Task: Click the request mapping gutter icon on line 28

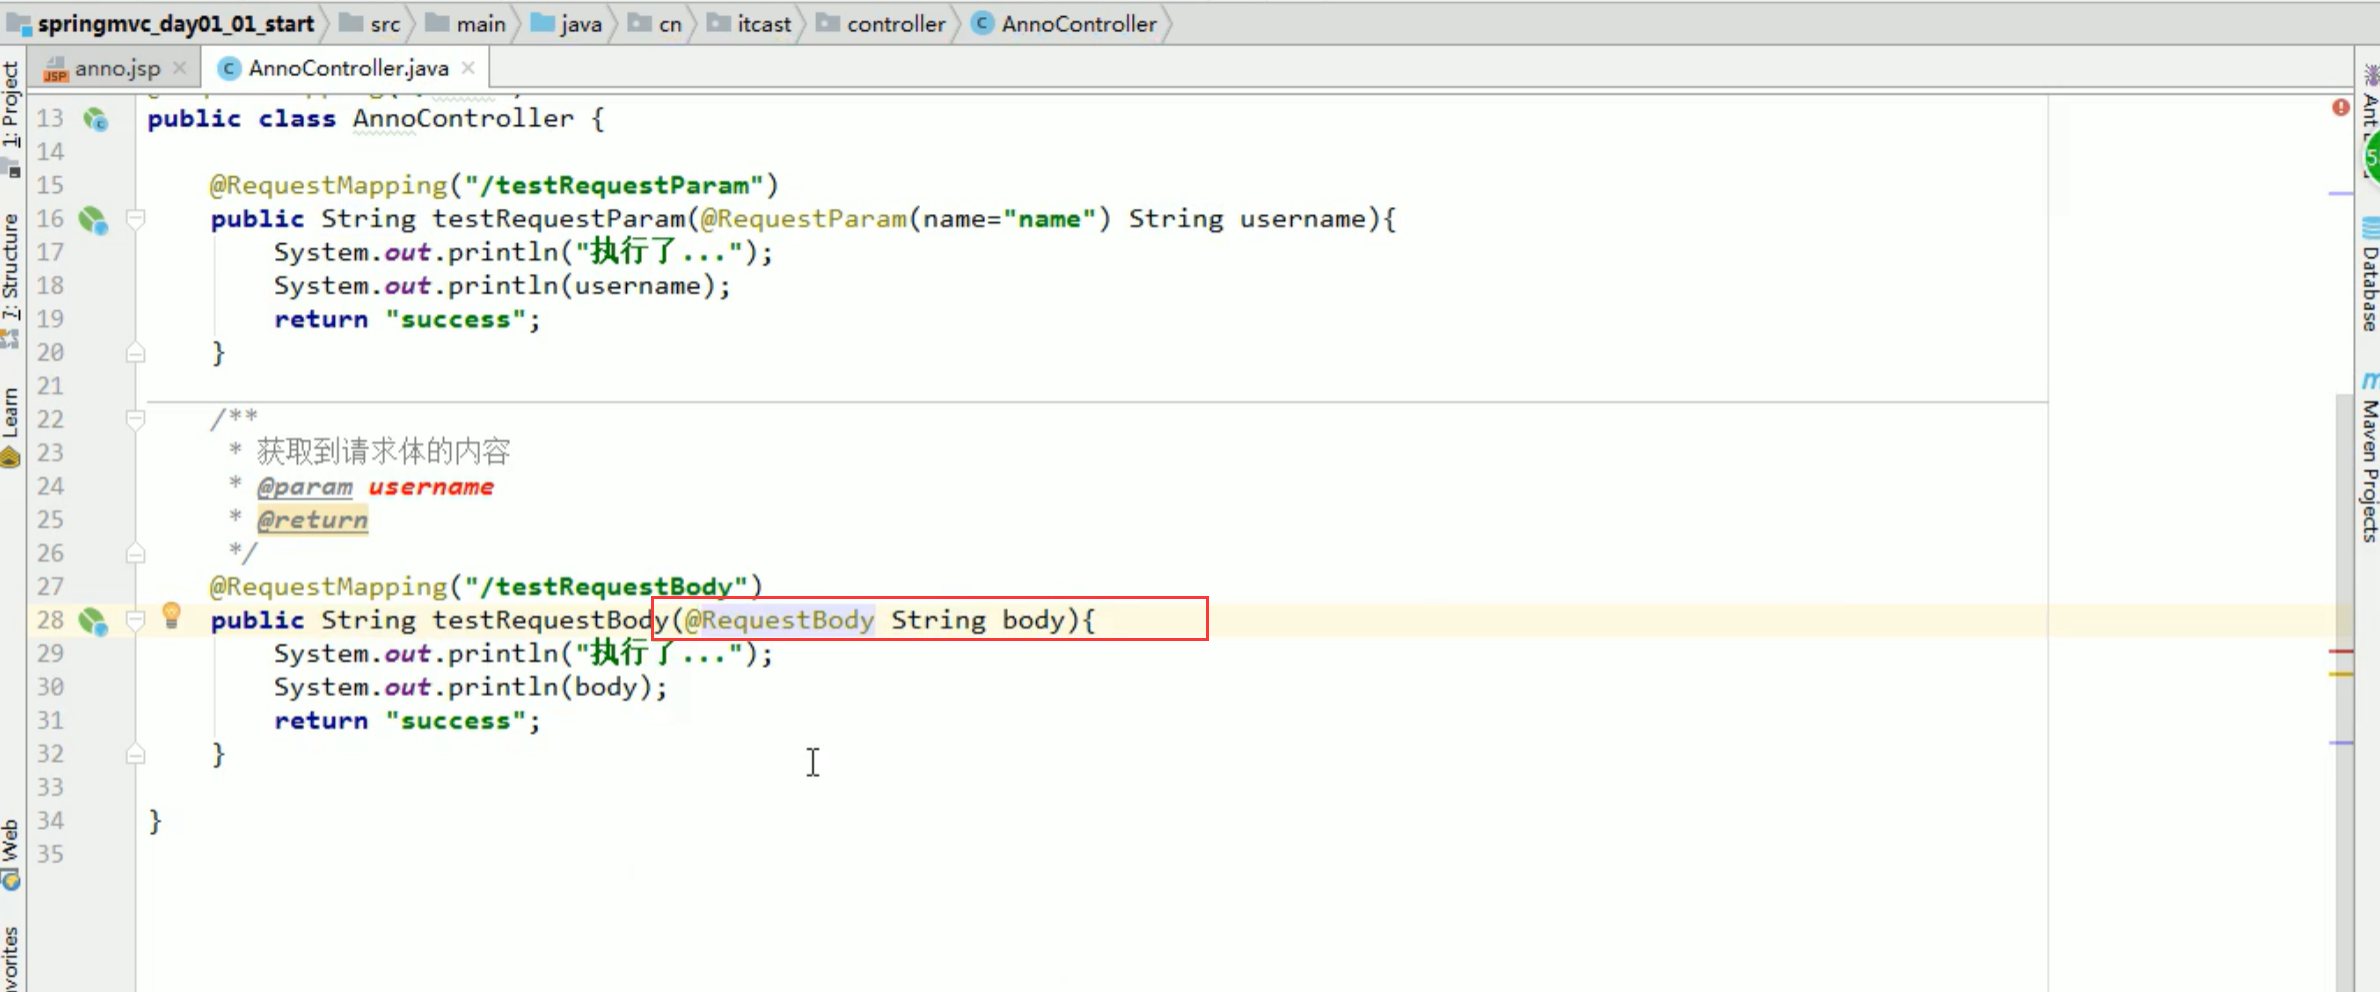Action: [x=93, y=621]
